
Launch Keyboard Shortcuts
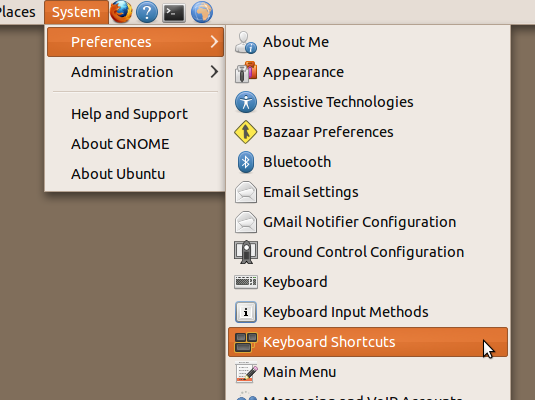(x=368, y=342)
